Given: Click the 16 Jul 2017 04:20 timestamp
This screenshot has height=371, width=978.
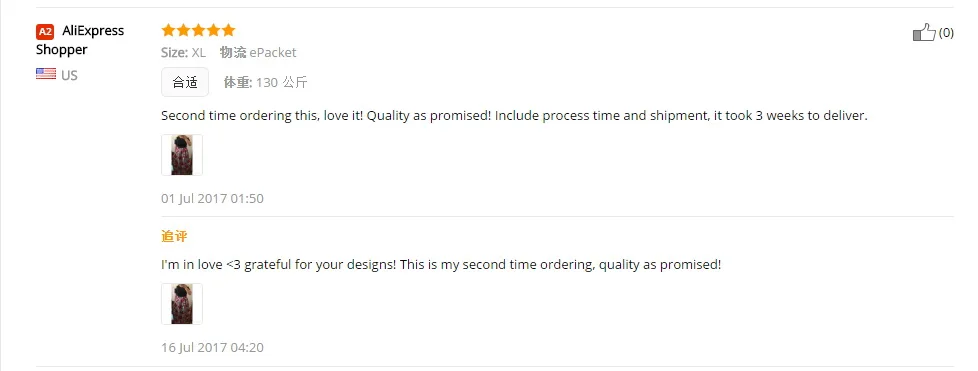Looking at the screenshot, I should pyautogui.click(x=212, y=347).
